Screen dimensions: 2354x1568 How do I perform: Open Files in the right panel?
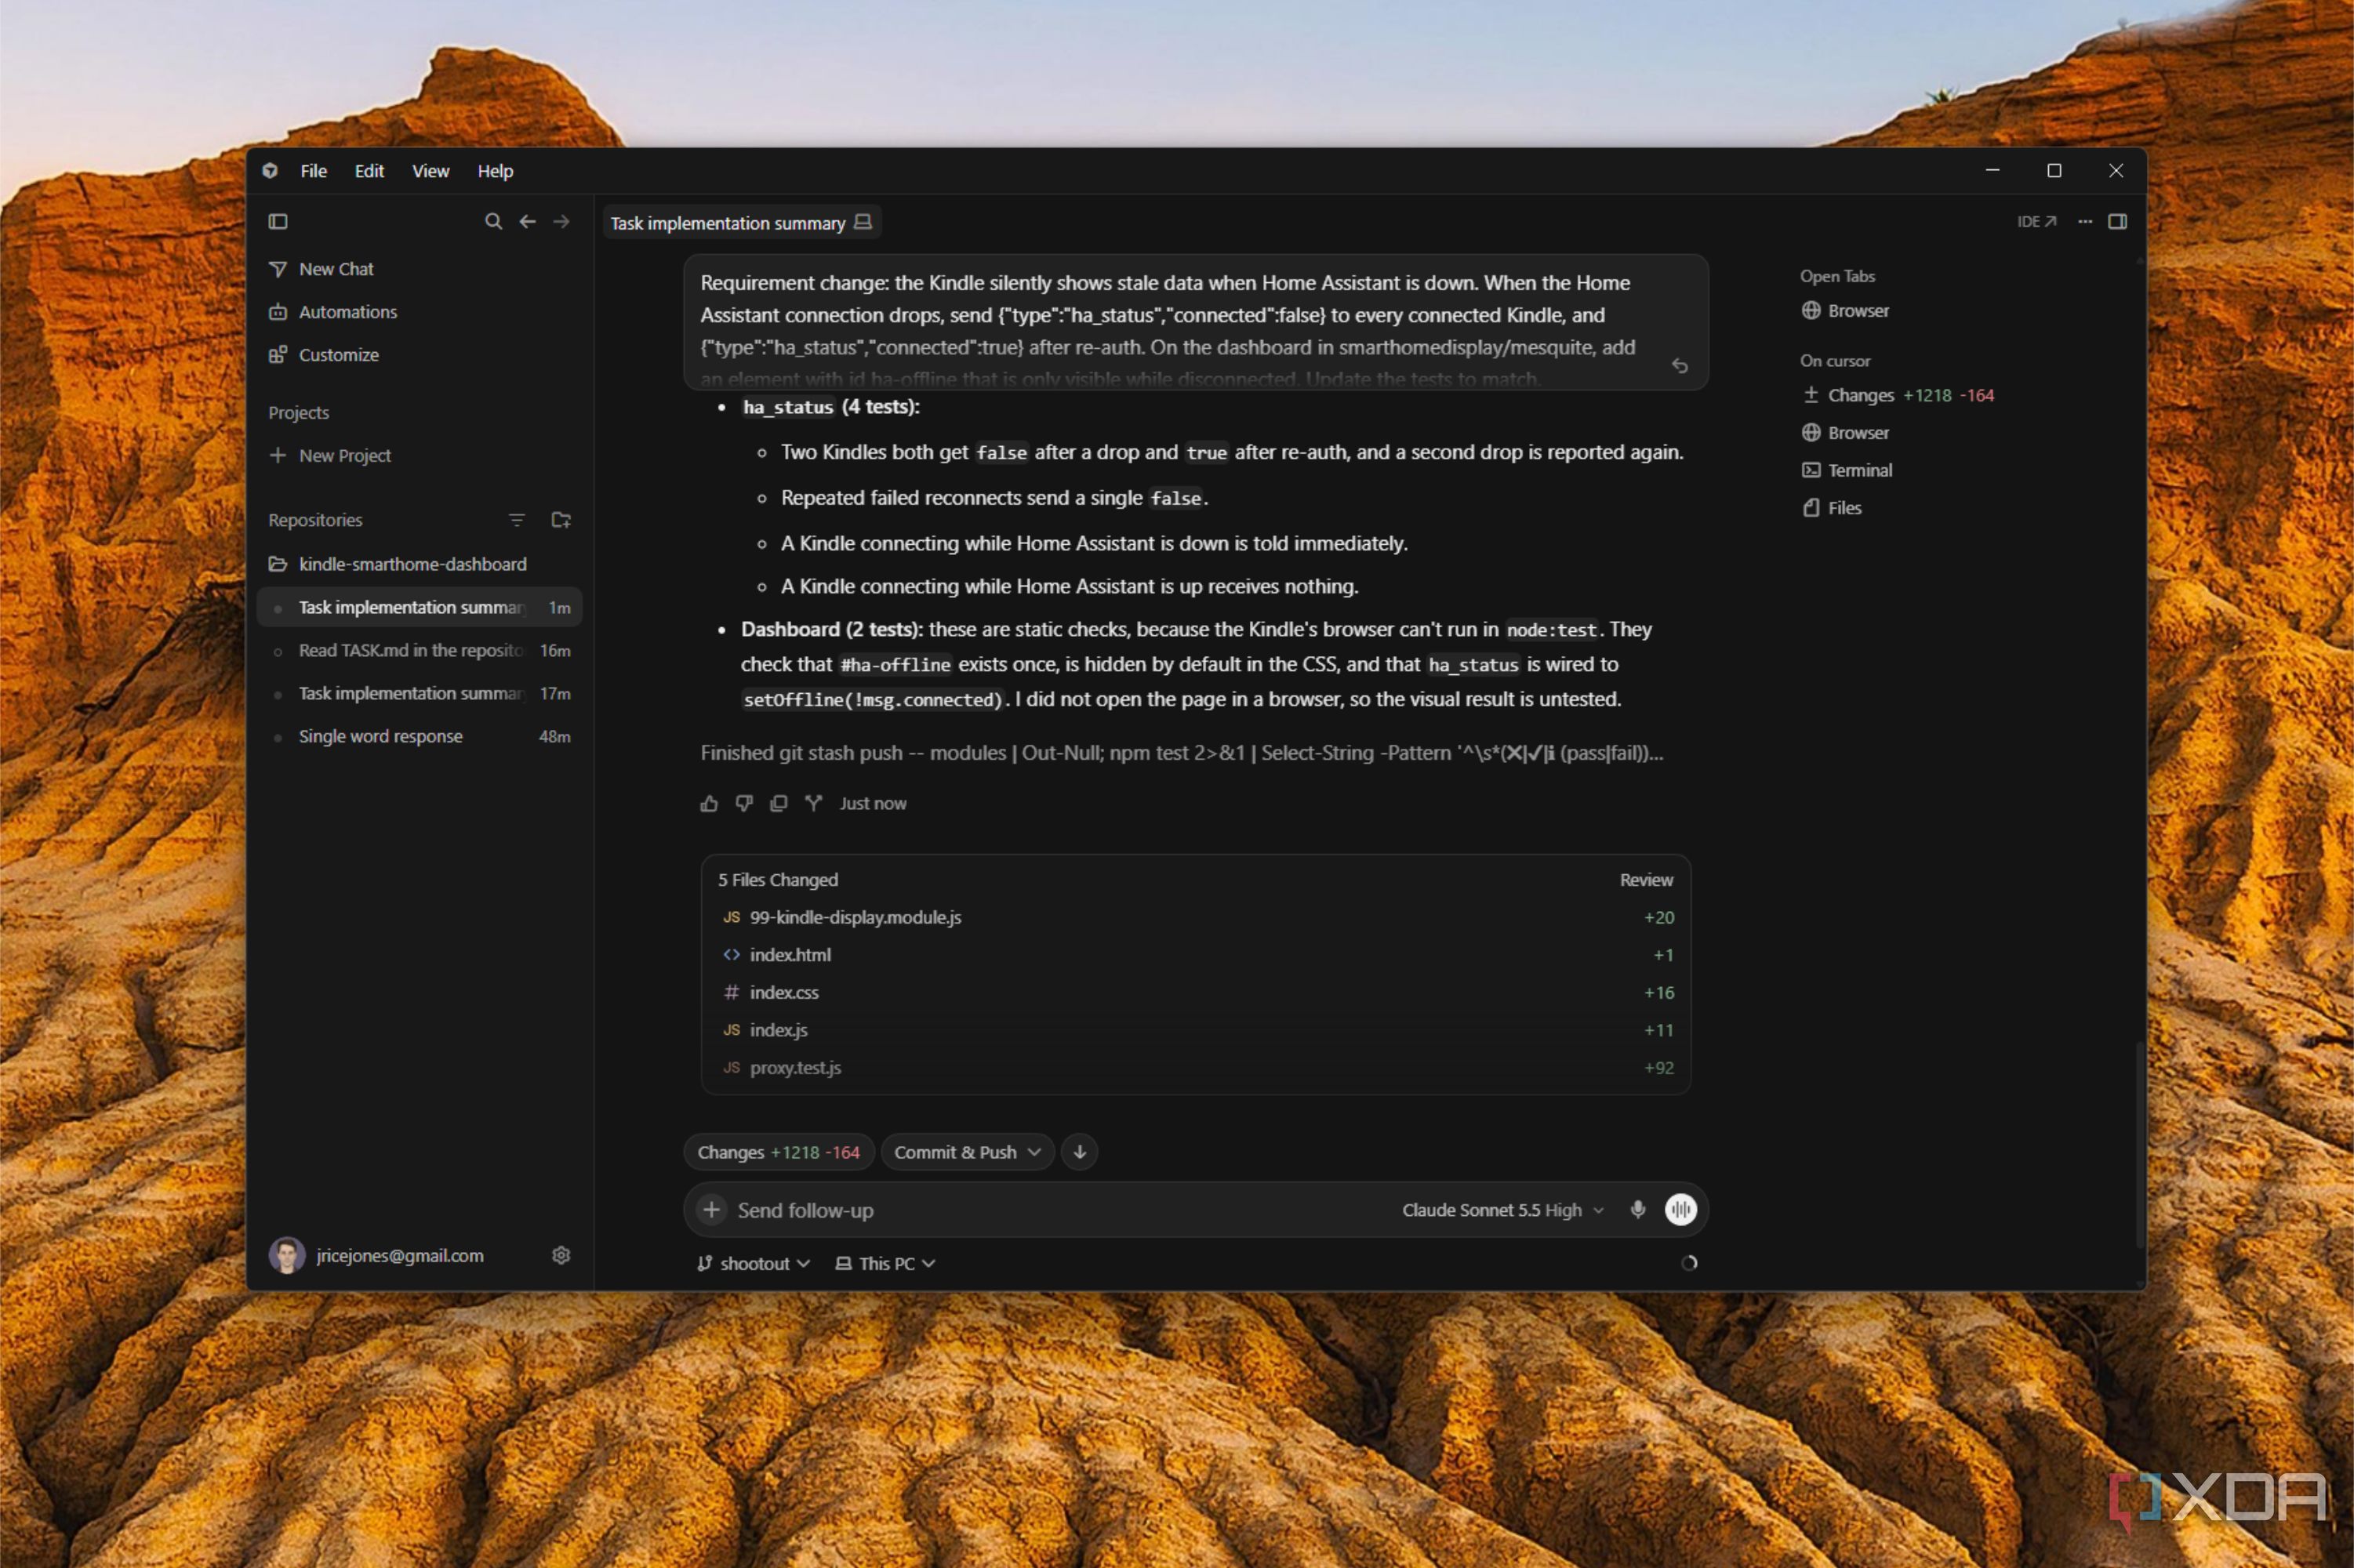pos(1832,508)
